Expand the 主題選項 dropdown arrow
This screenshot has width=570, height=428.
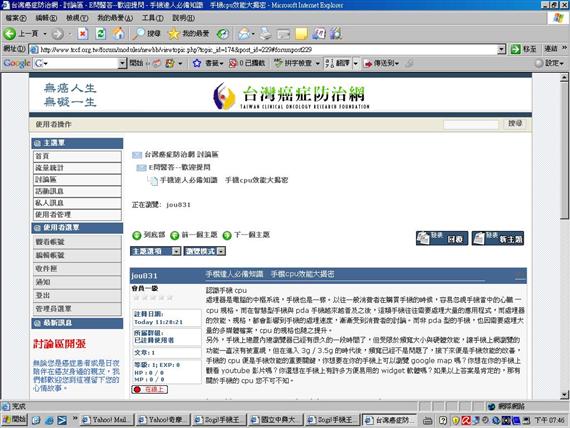coord(176,251)
